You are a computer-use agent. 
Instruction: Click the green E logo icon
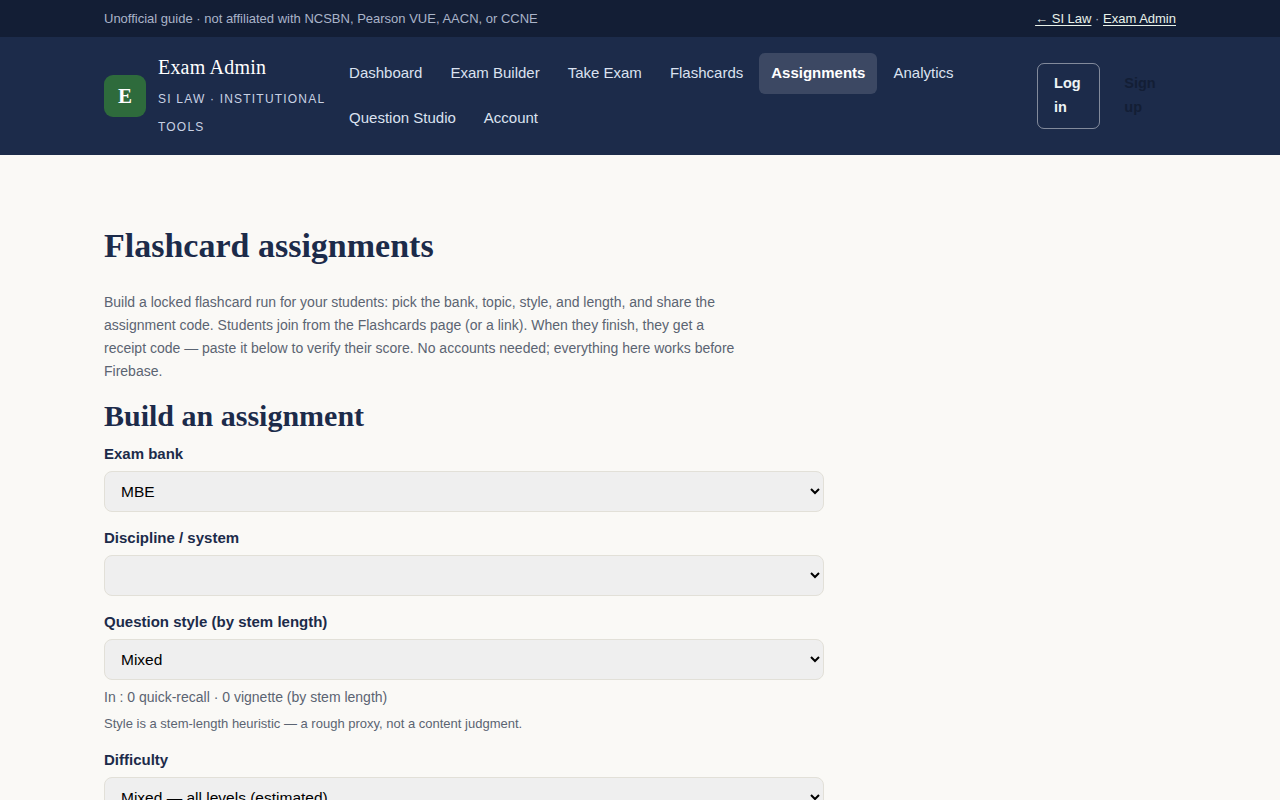[x=125, y=96]
